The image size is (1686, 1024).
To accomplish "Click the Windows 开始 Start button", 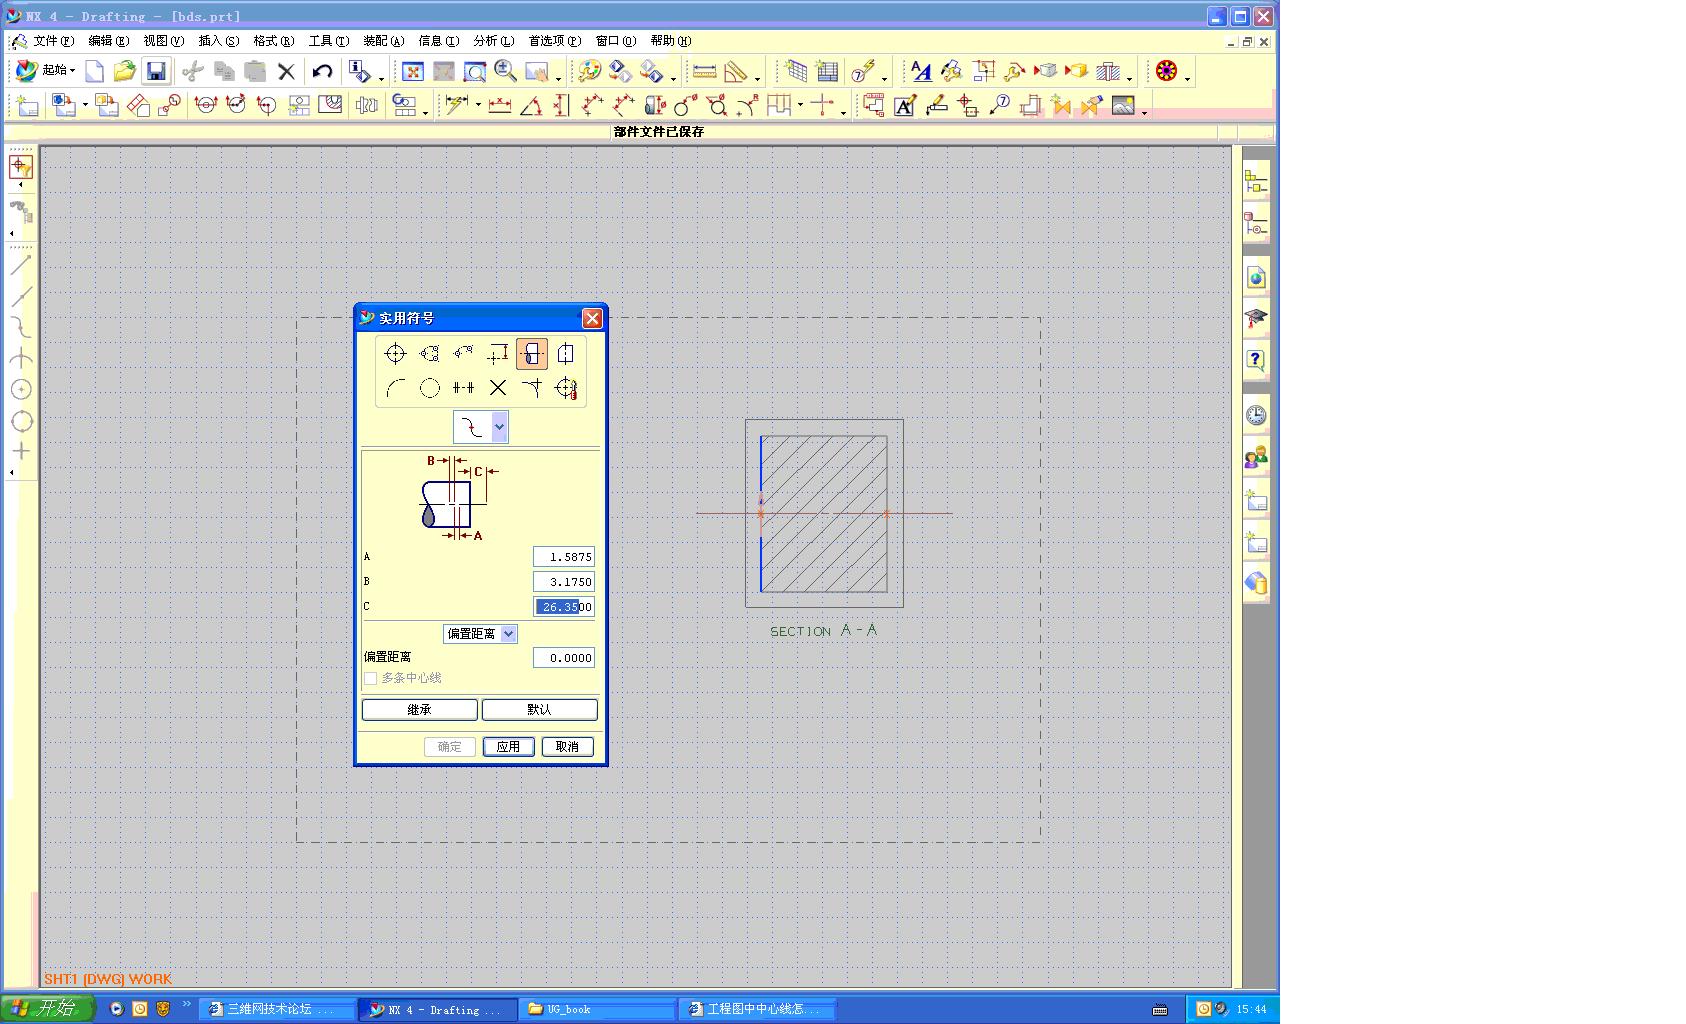I will (x=47, y=1008).
